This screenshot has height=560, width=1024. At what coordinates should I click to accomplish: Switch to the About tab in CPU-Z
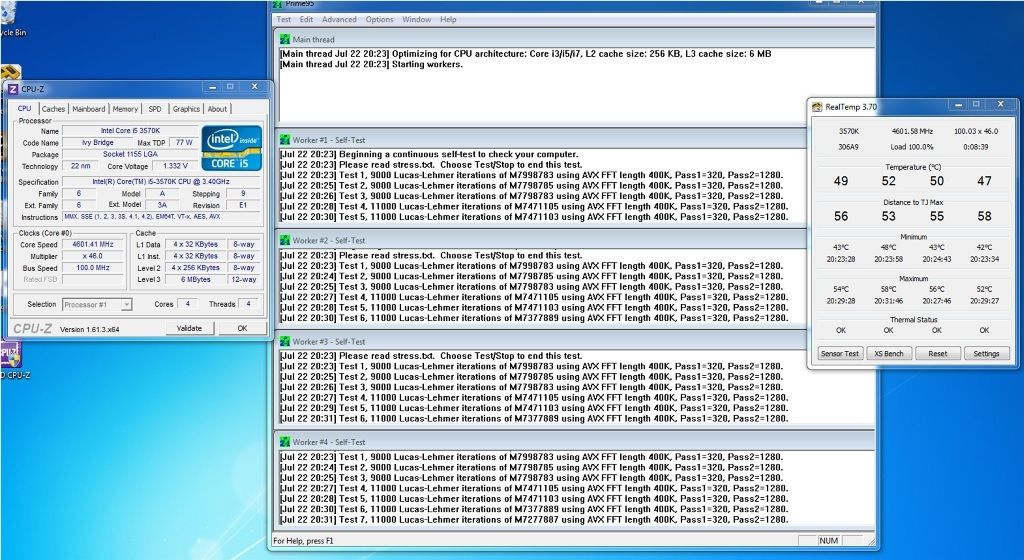(217, 109)
